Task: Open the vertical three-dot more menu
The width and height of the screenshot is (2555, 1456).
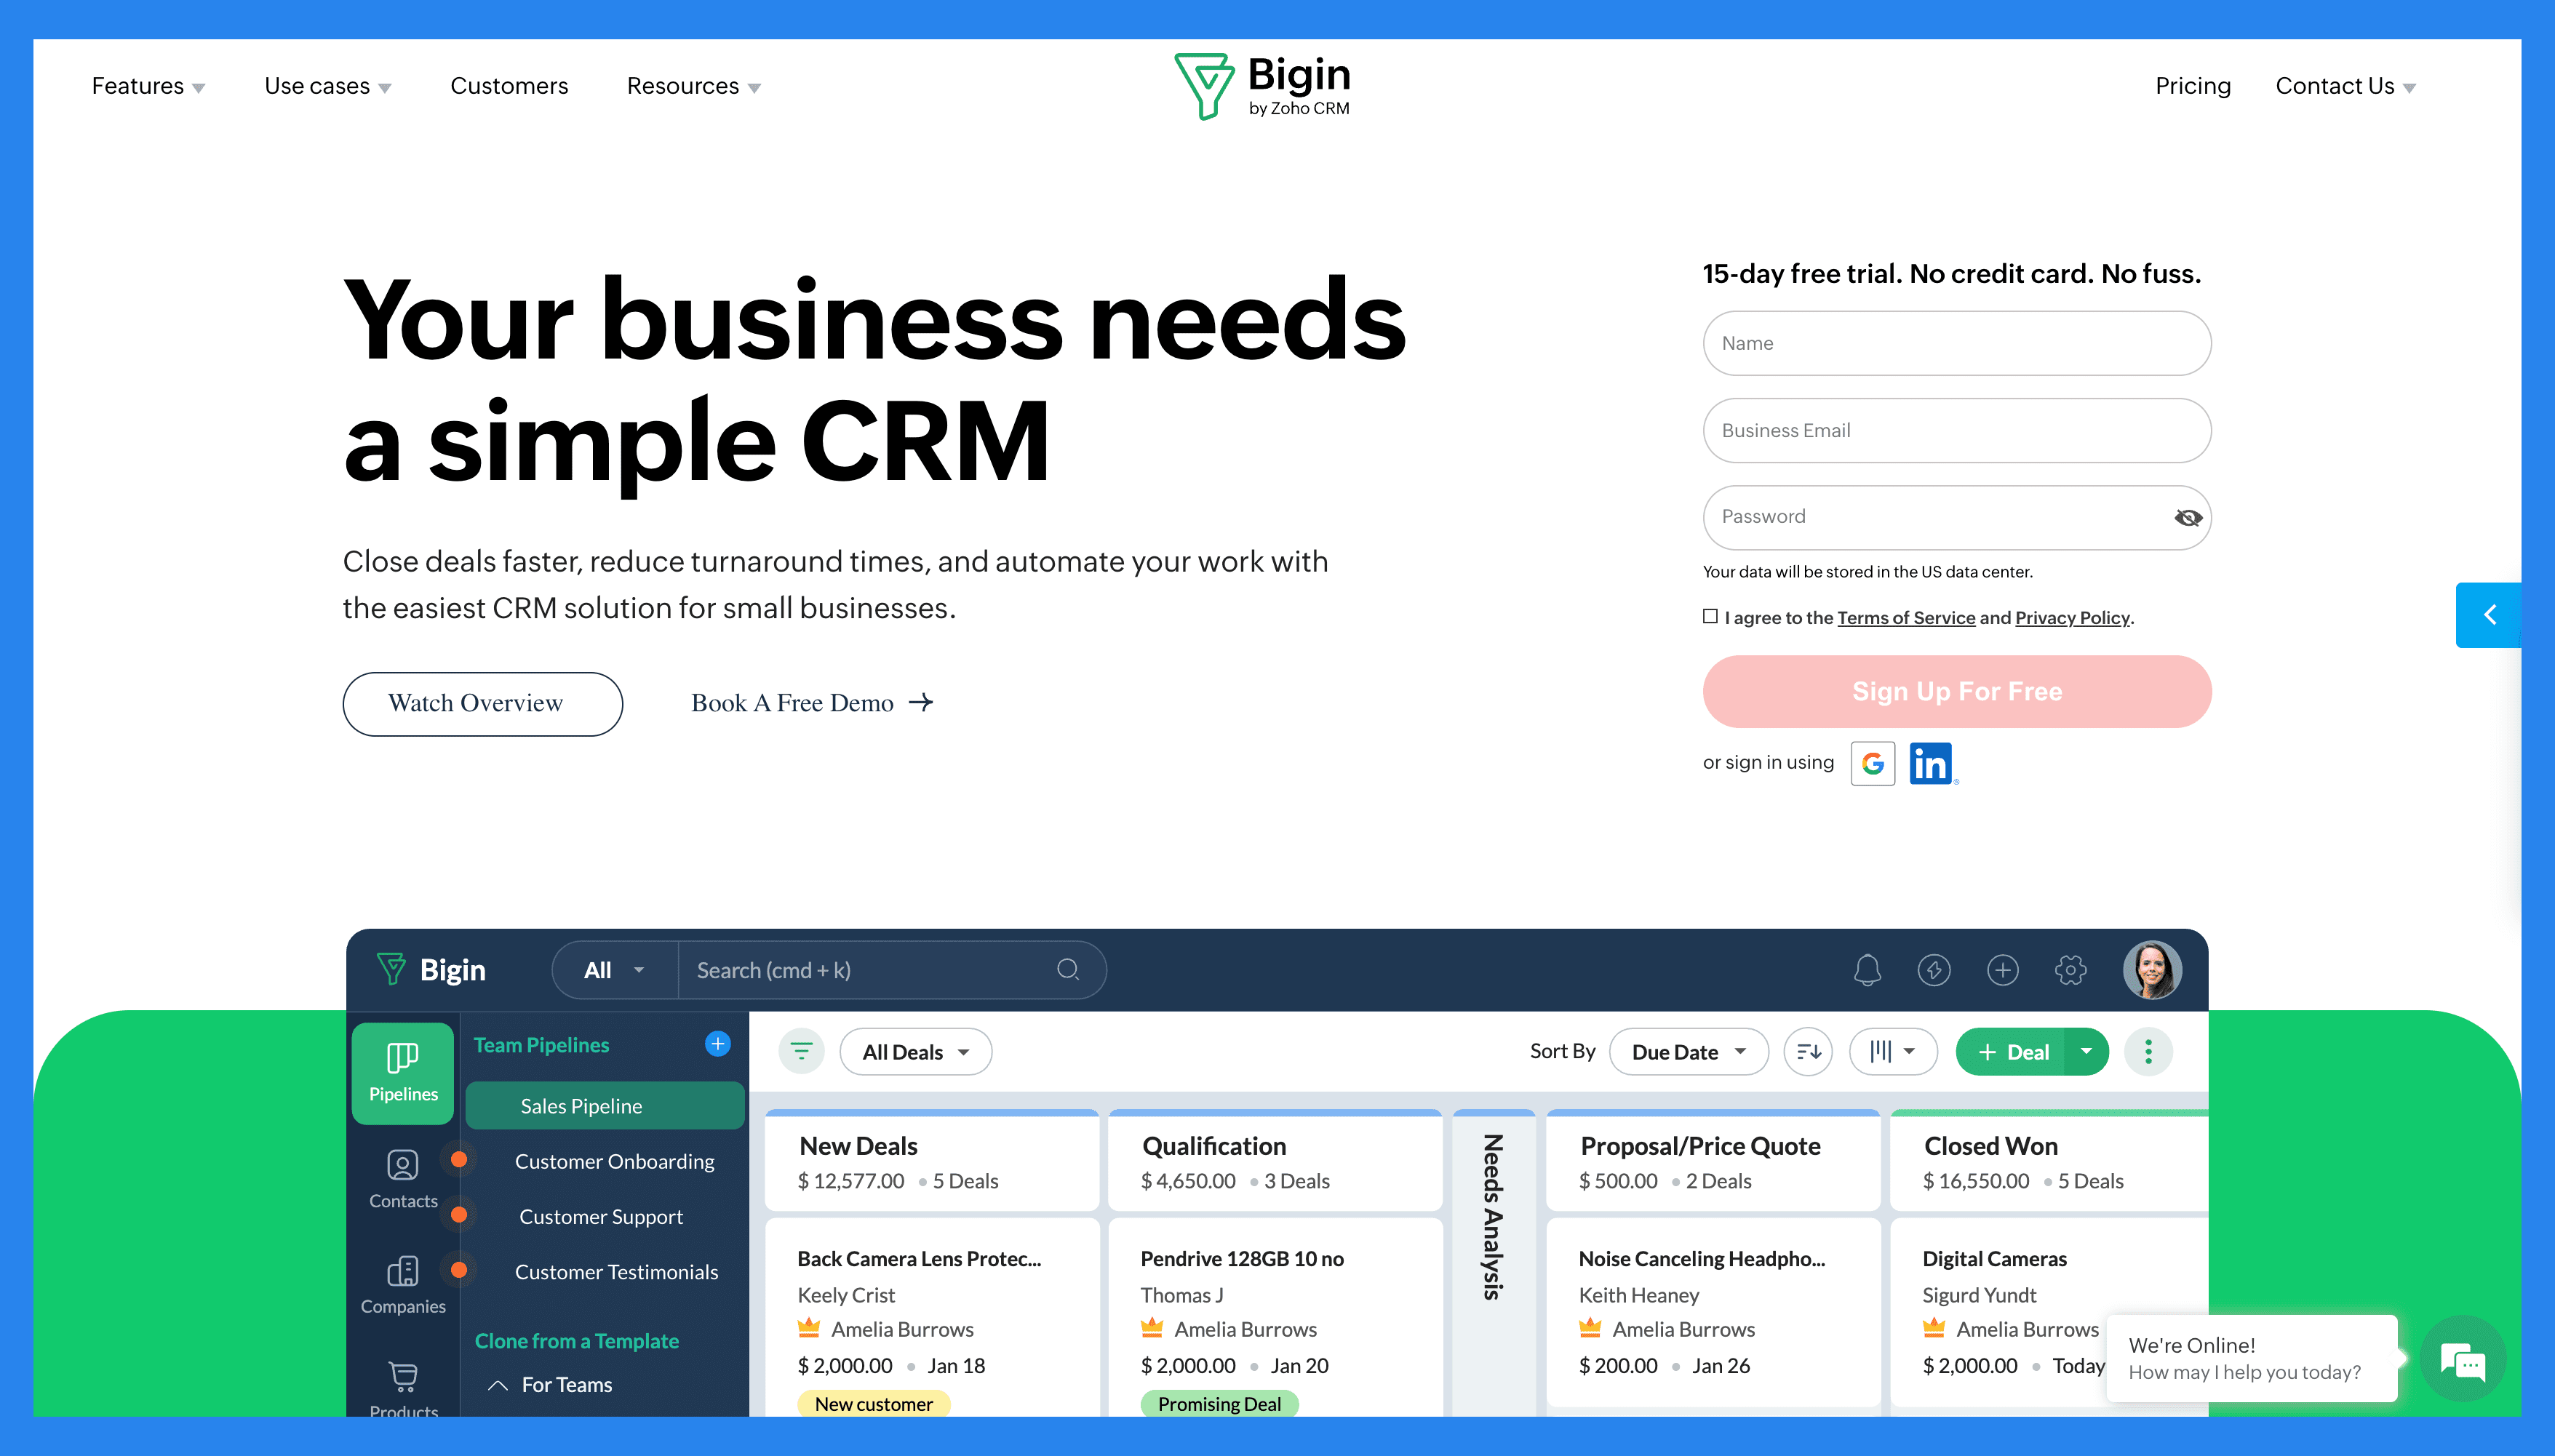Action: (2148, 1051)
